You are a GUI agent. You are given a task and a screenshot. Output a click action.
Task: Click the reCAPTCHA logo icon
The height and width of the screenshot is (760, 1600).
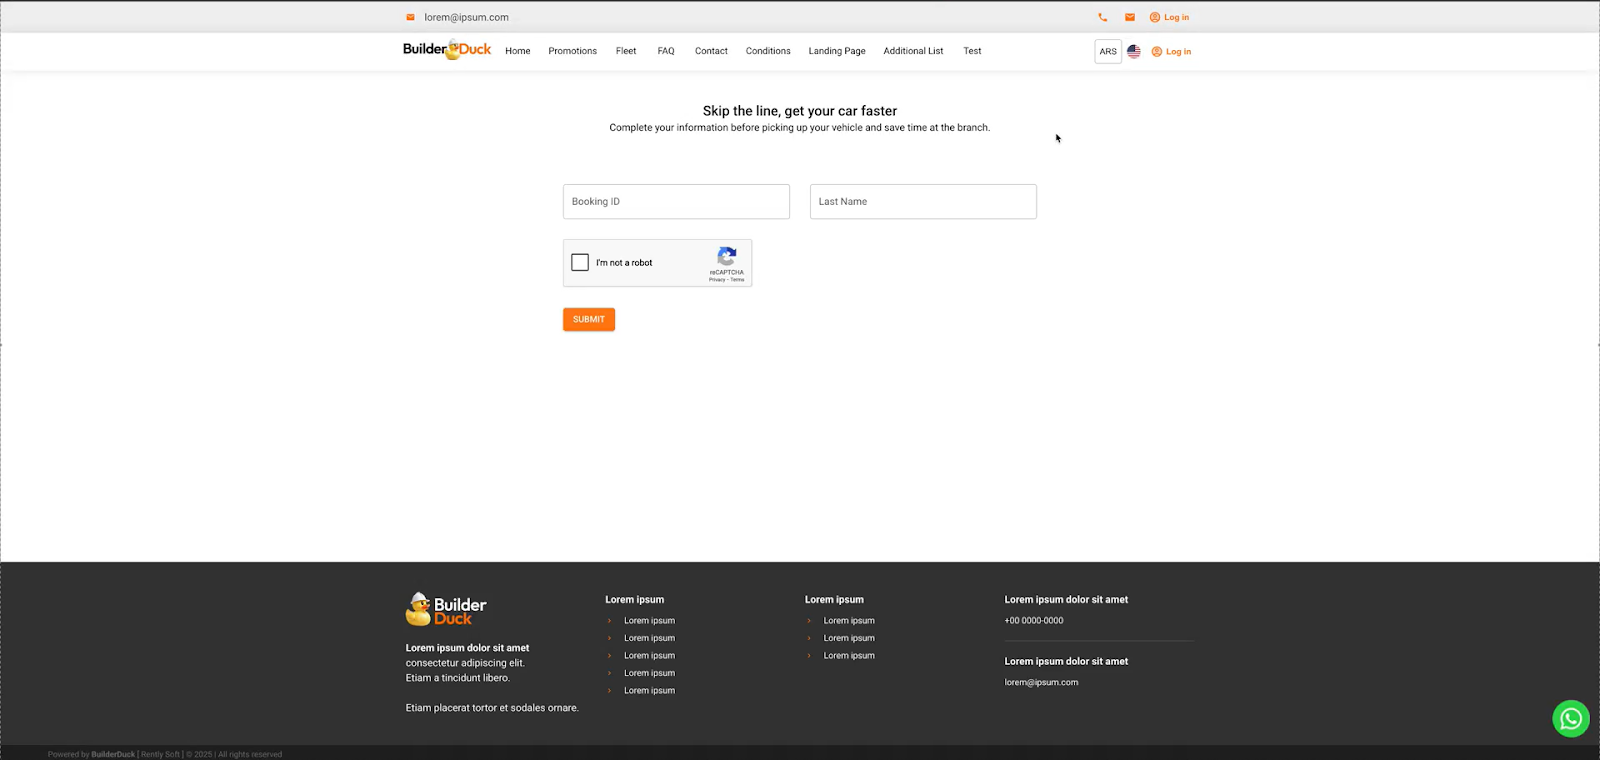pyautogui.click(x=727, y=256)
